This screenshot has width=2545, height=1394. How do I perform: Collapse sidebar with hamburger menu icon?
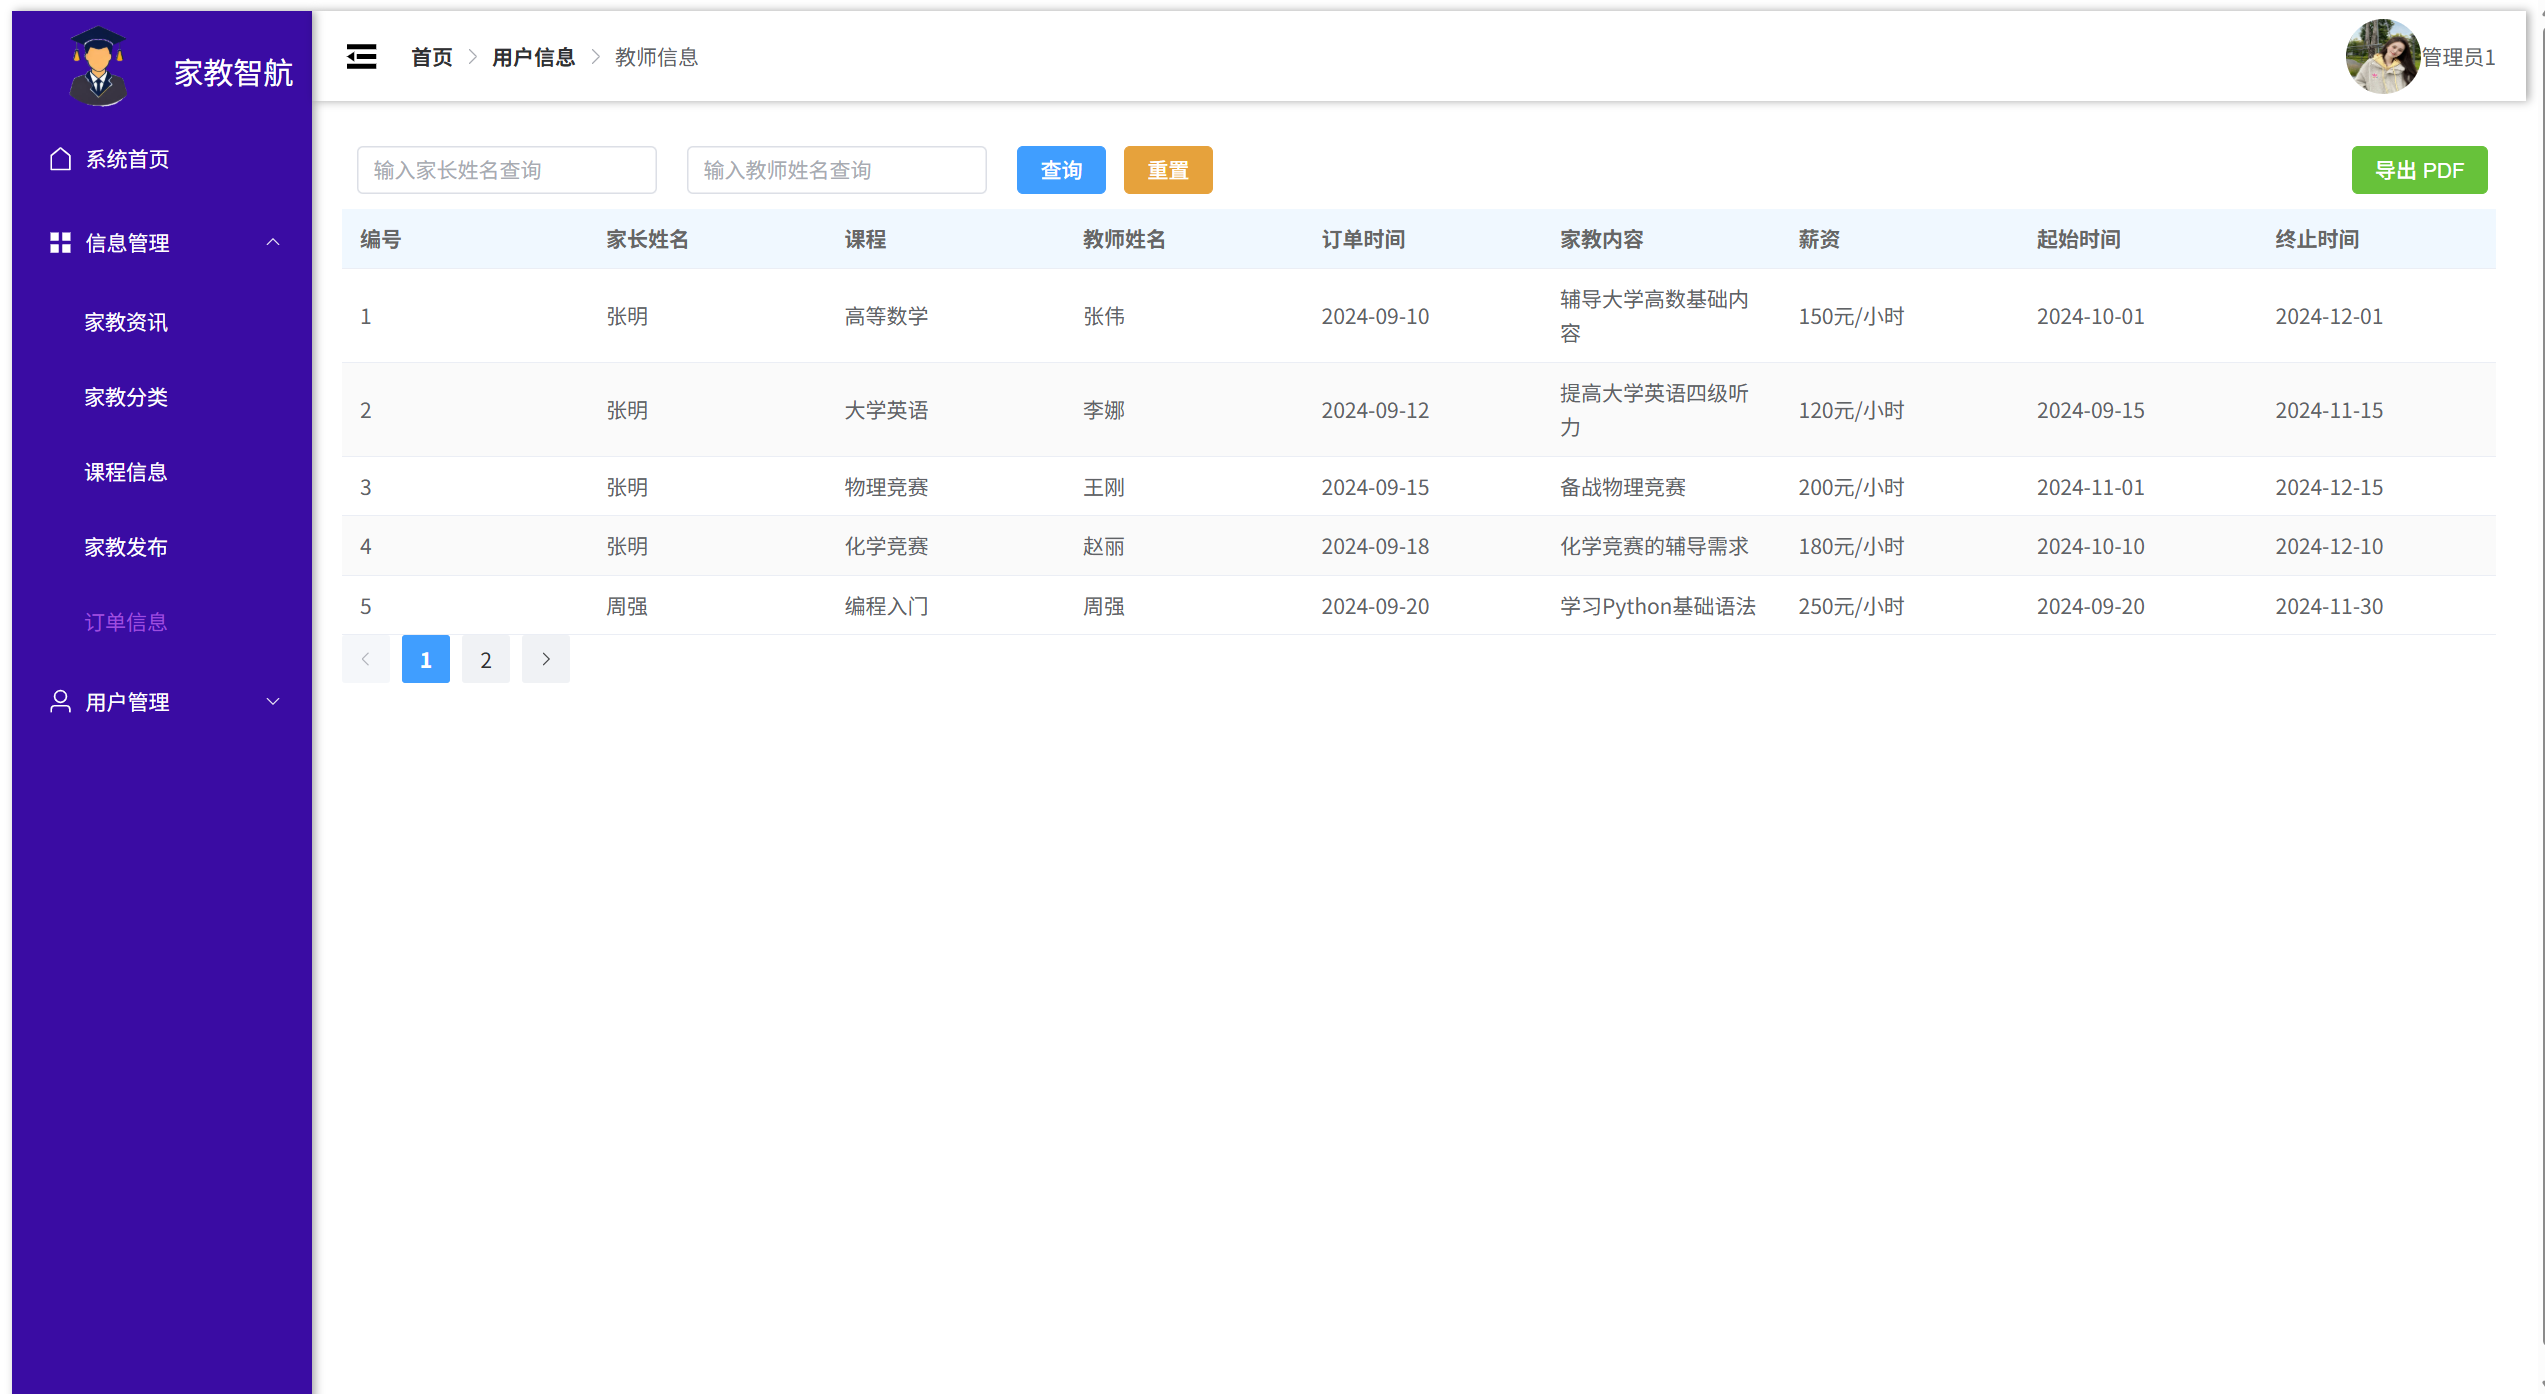[x=361, y=57]
